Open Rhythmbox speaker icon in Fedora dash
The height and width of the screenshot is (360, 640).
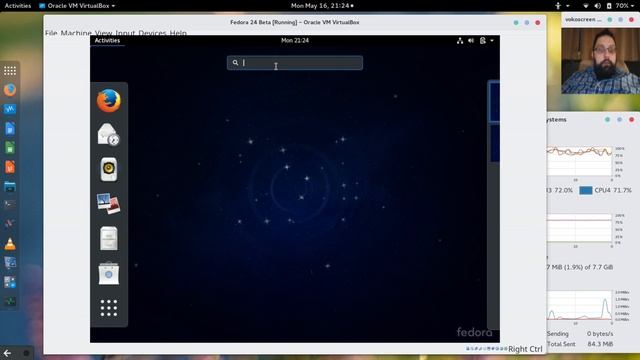pos(109,169)
